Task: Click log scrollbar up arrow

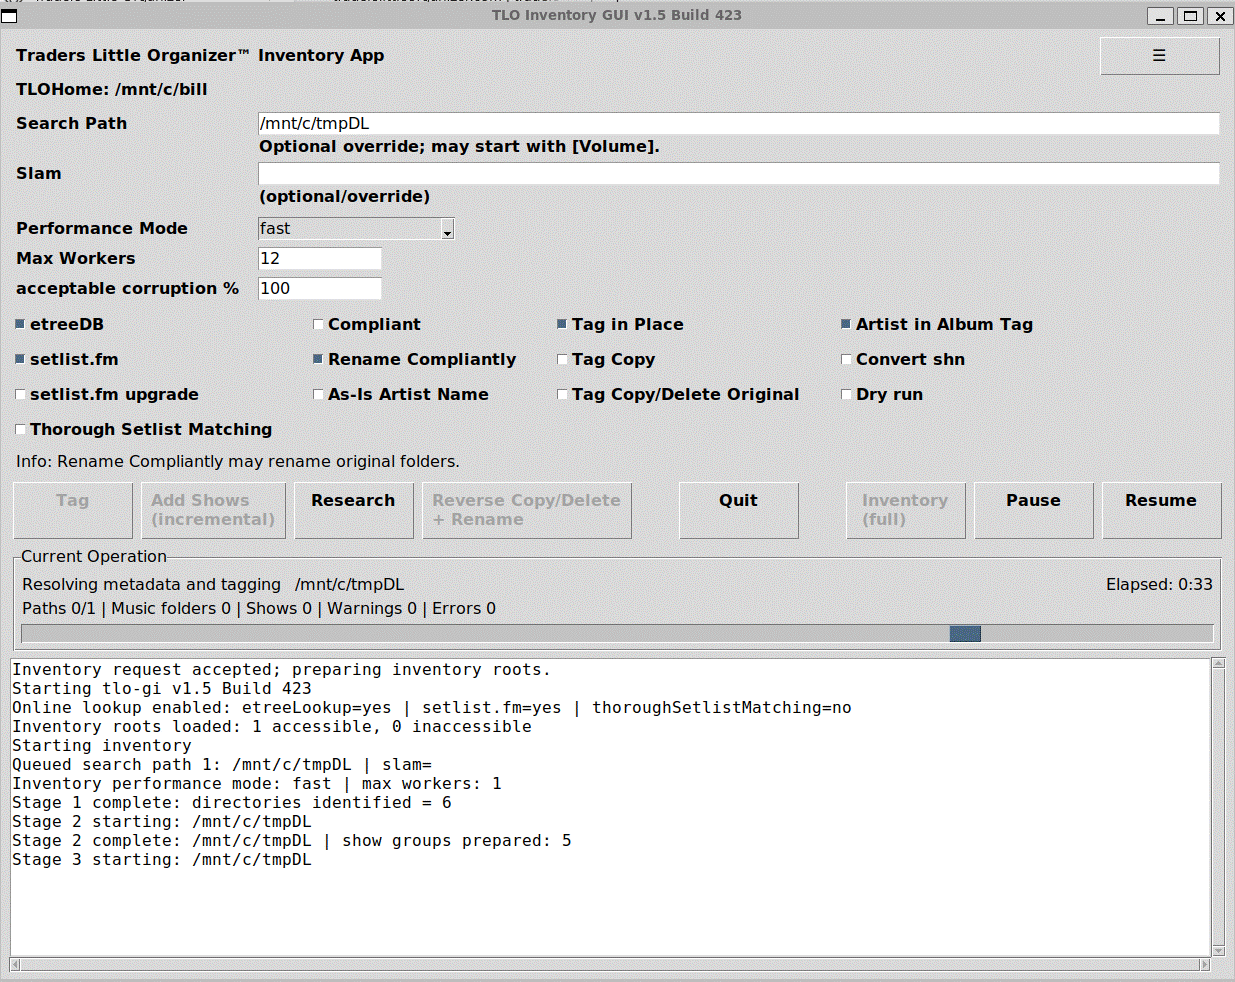Action: [x=1218, y=663]
